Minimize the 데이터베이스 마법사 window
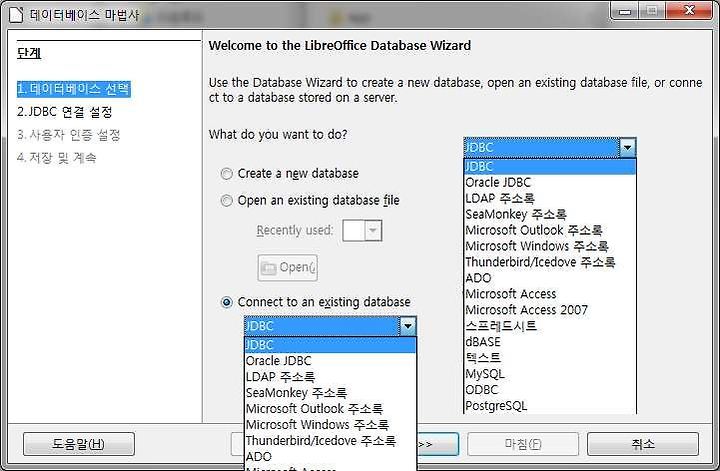 point(625,11)
